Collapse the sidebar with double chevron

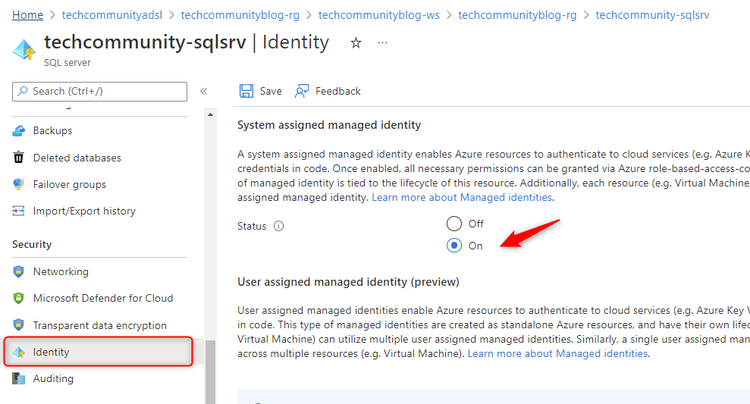coord(204,91)
